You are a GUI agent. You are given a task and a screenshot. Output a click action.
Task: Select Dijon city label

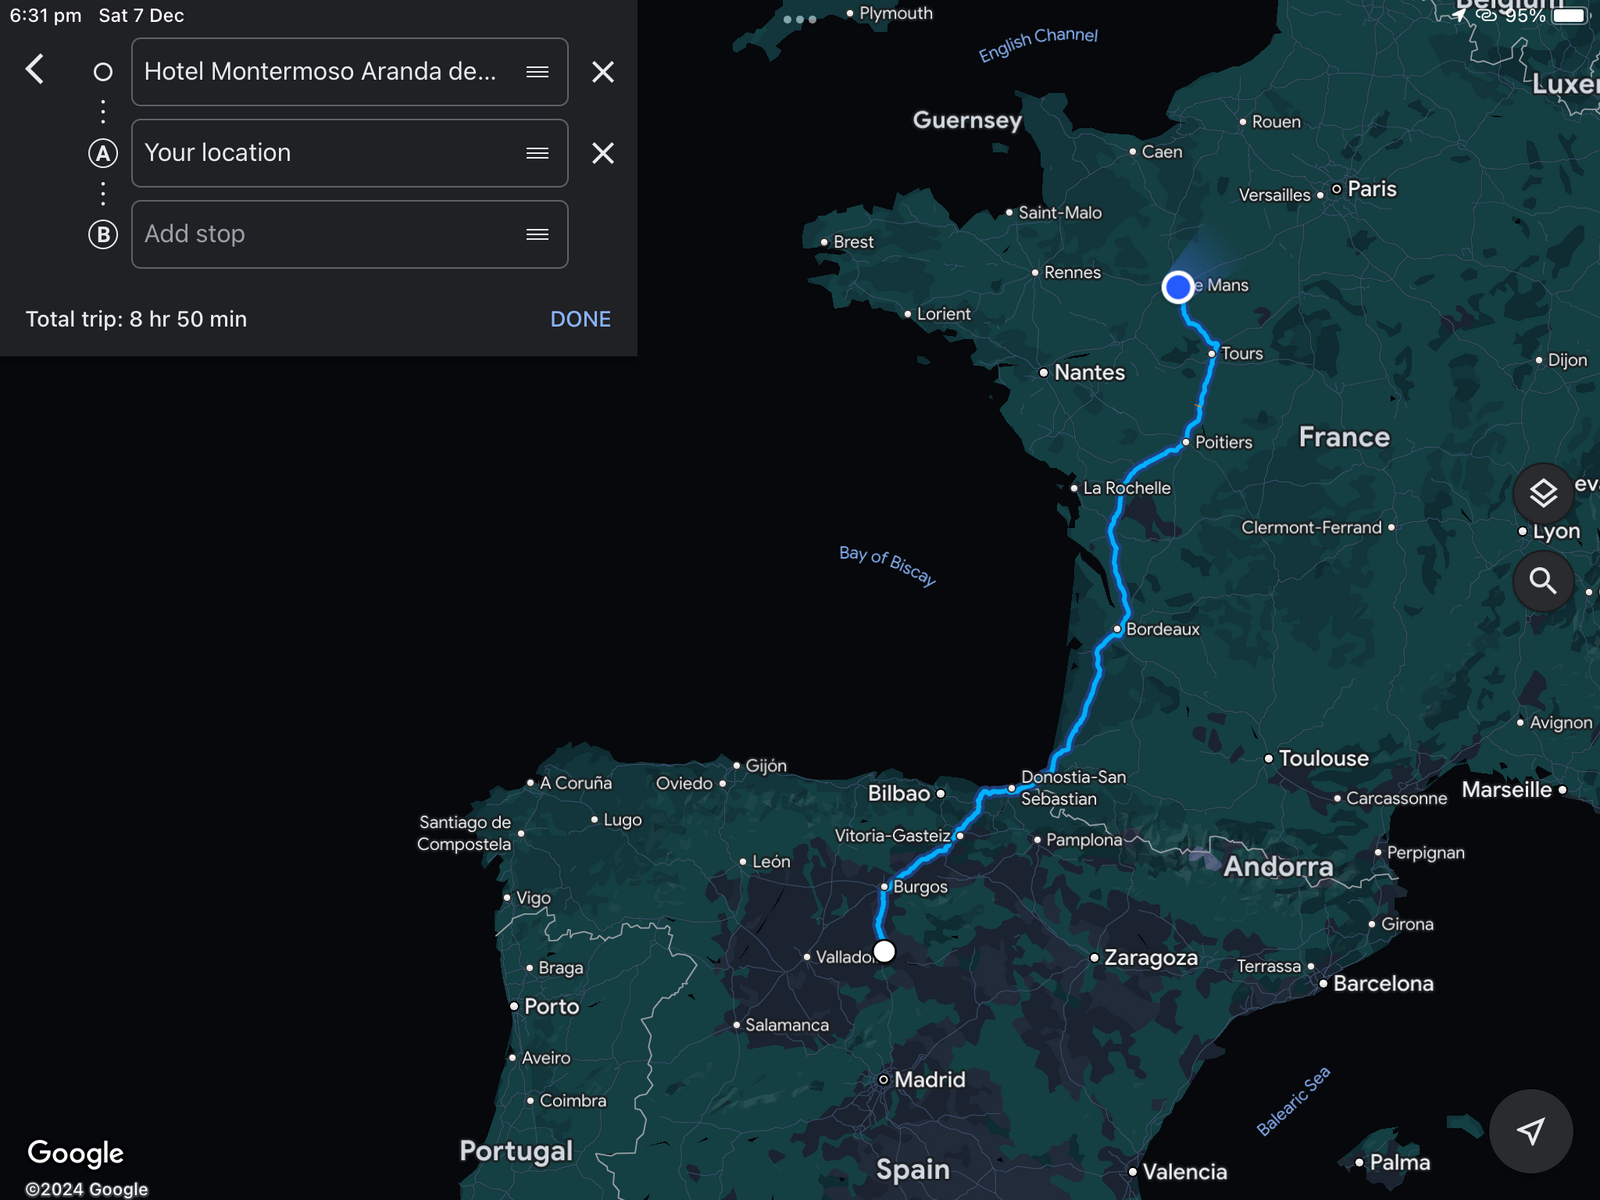coord(1567,360)
